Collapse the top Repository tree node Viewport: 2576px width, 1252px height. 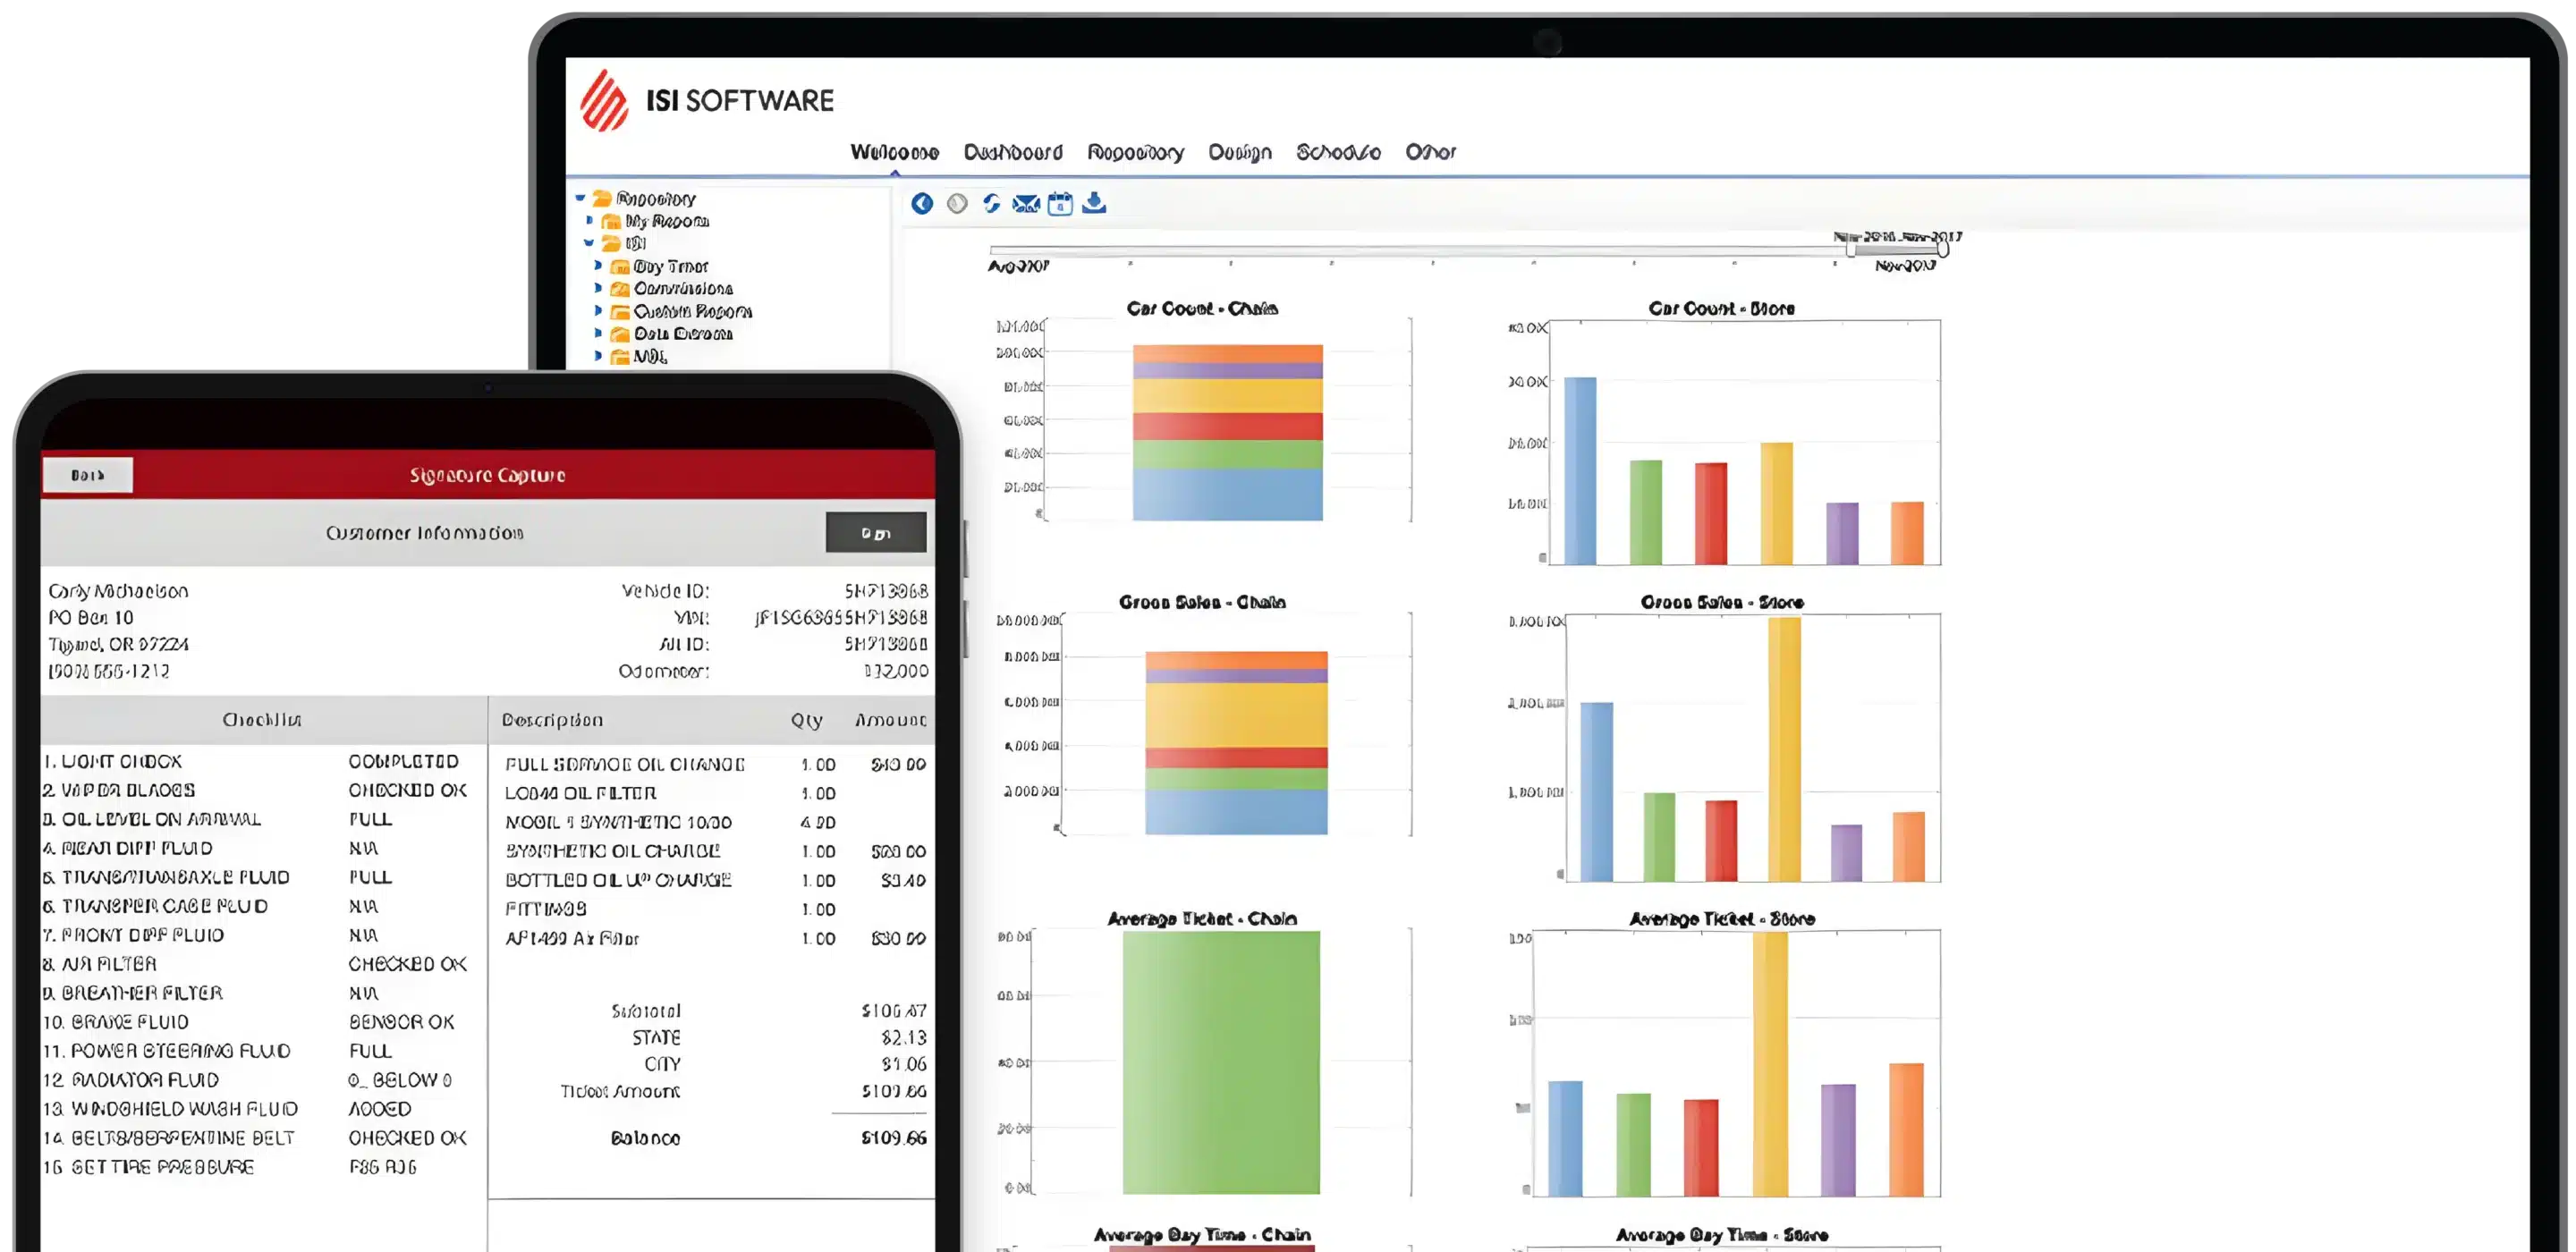click(x=580, y=198)
